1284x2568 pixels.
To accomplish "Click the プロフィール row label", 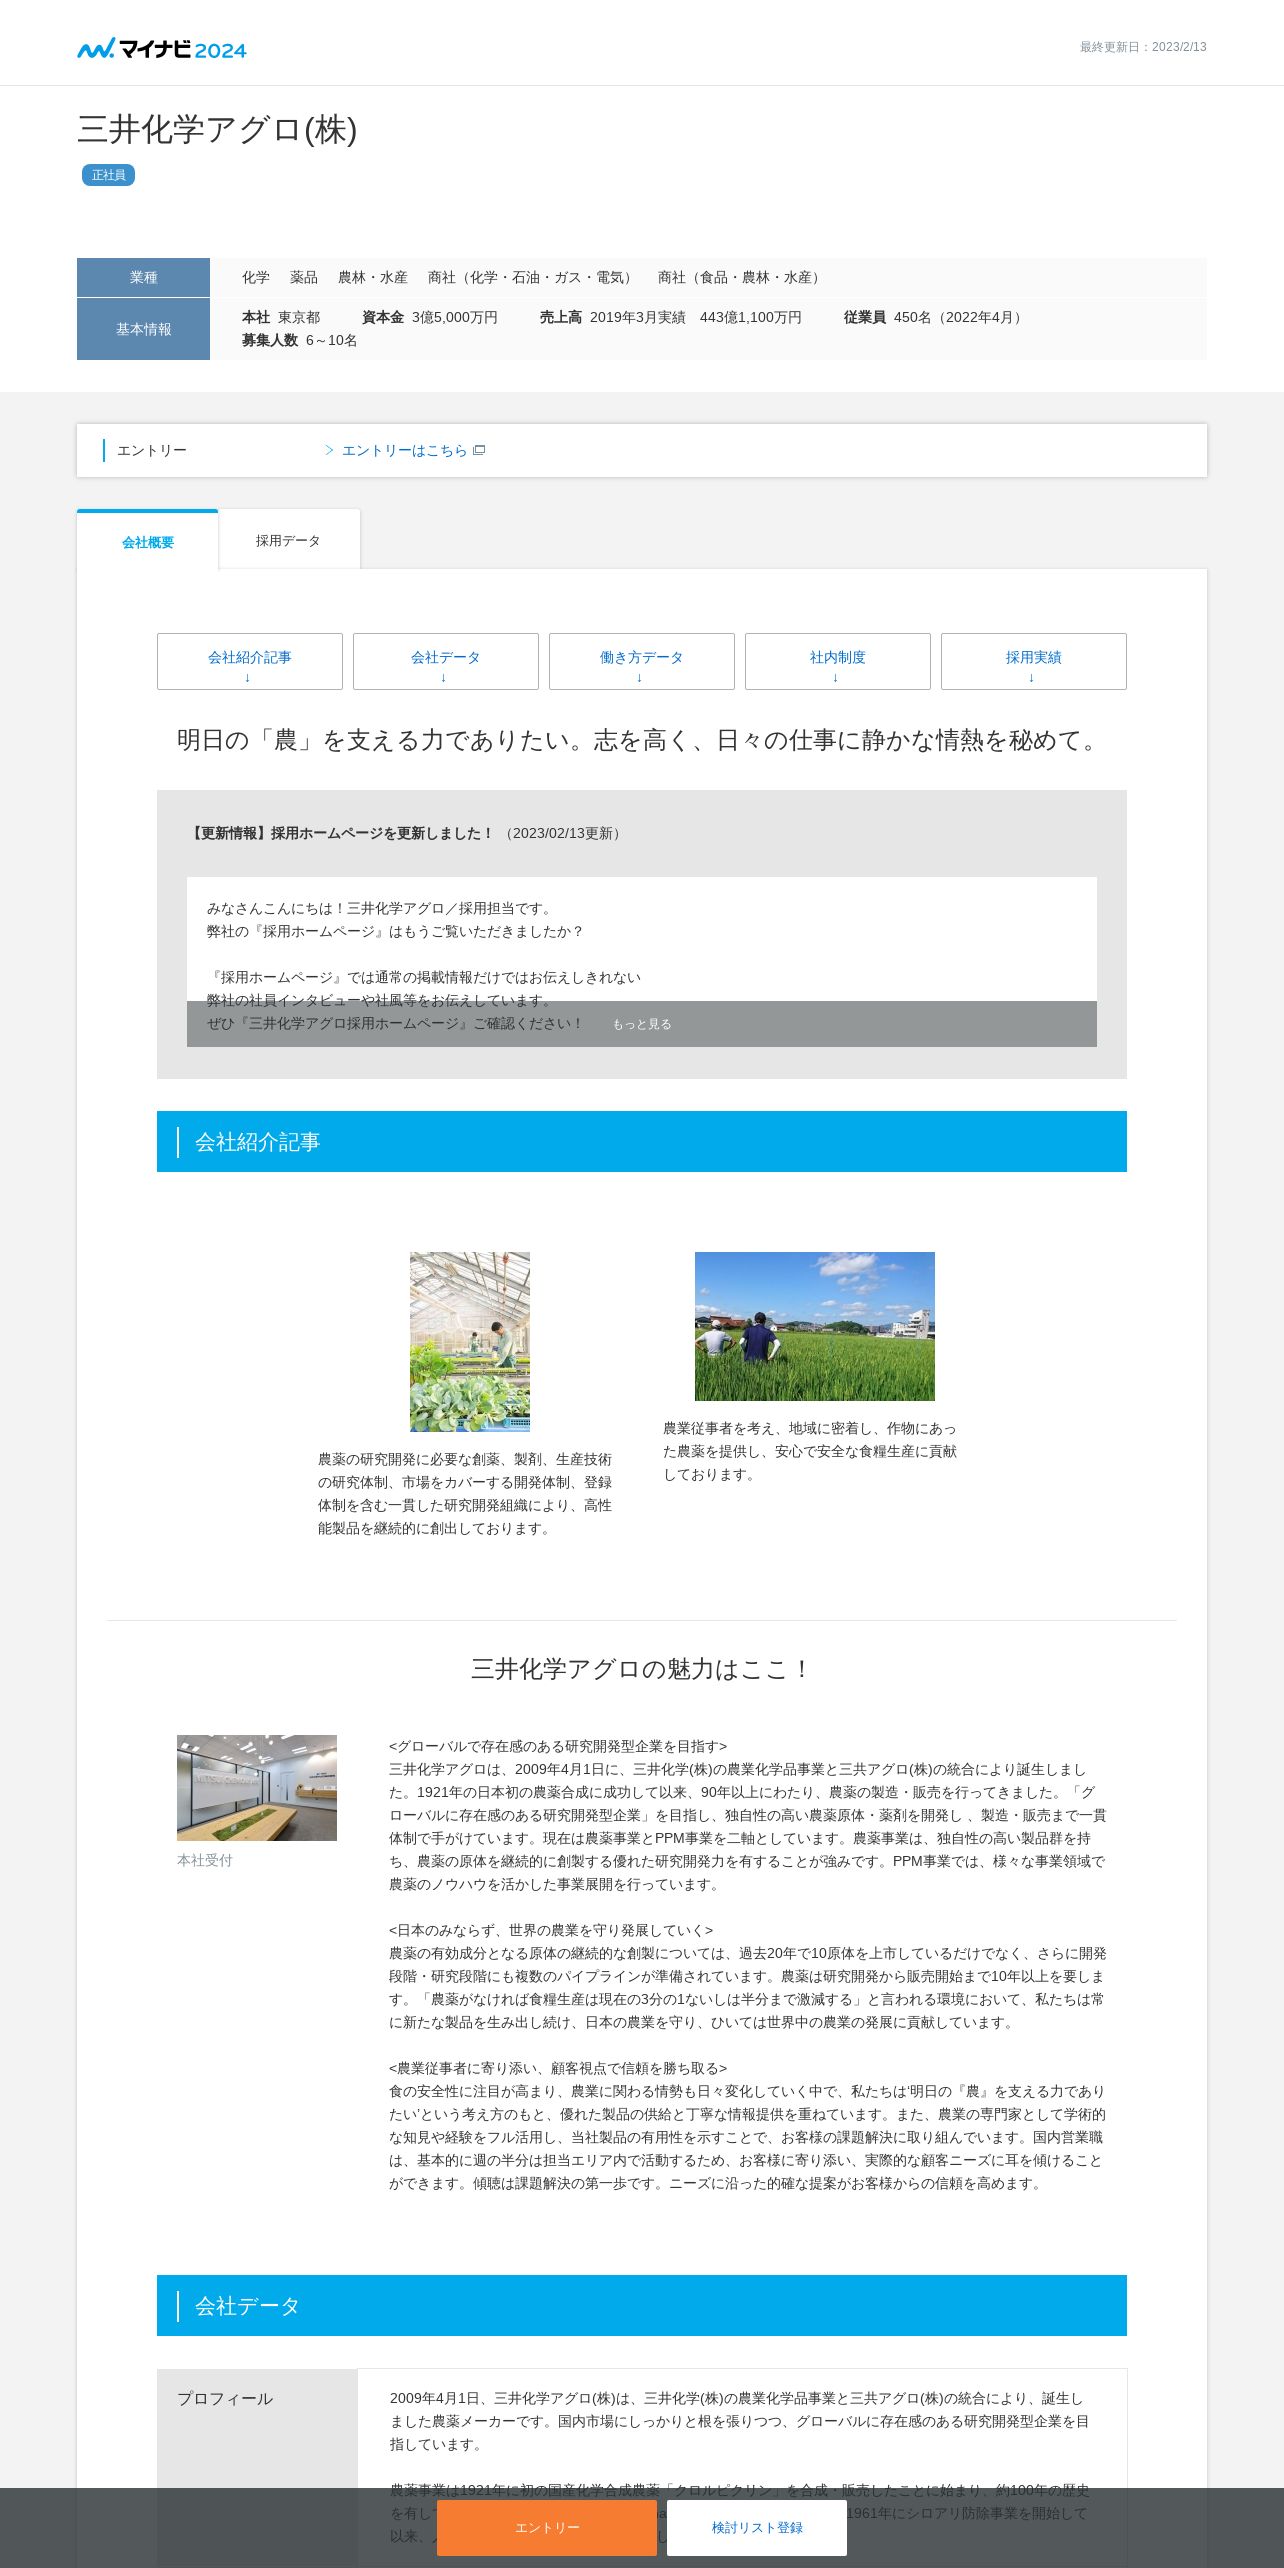I will click(x=225, y=2398).
